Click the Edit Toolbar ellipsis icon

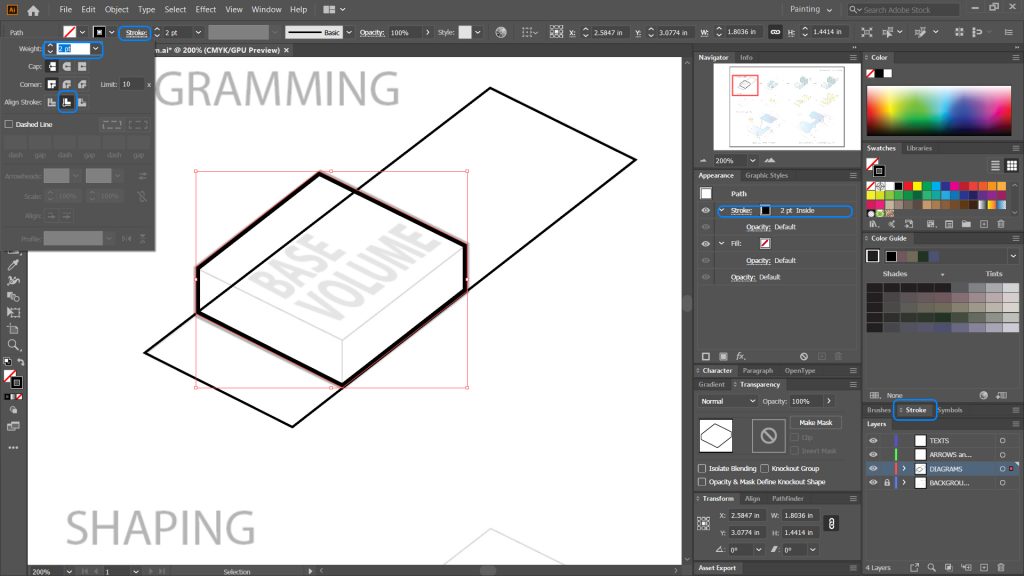coord(12,449)
